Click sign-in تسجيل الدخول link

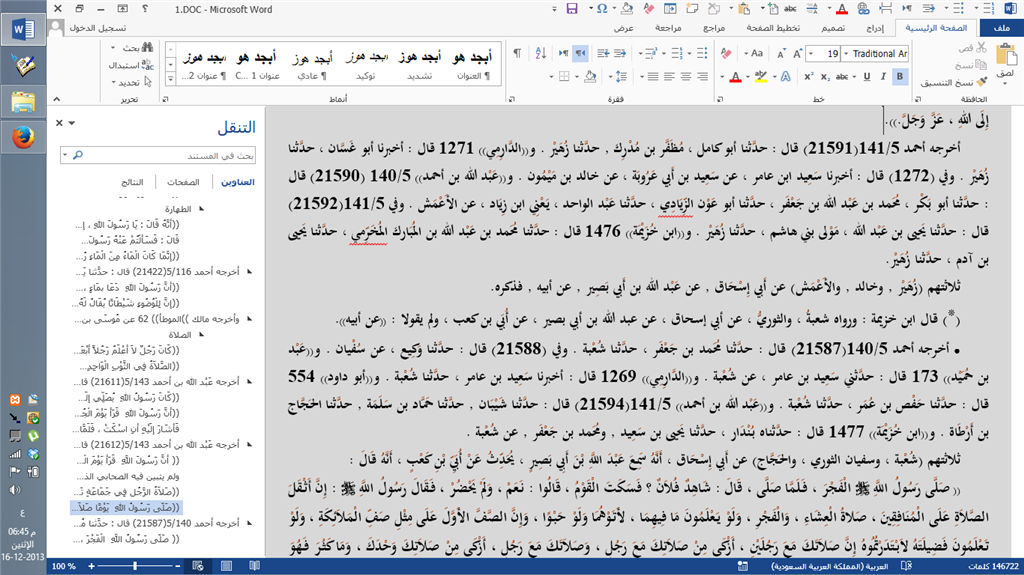click(98, 28)
